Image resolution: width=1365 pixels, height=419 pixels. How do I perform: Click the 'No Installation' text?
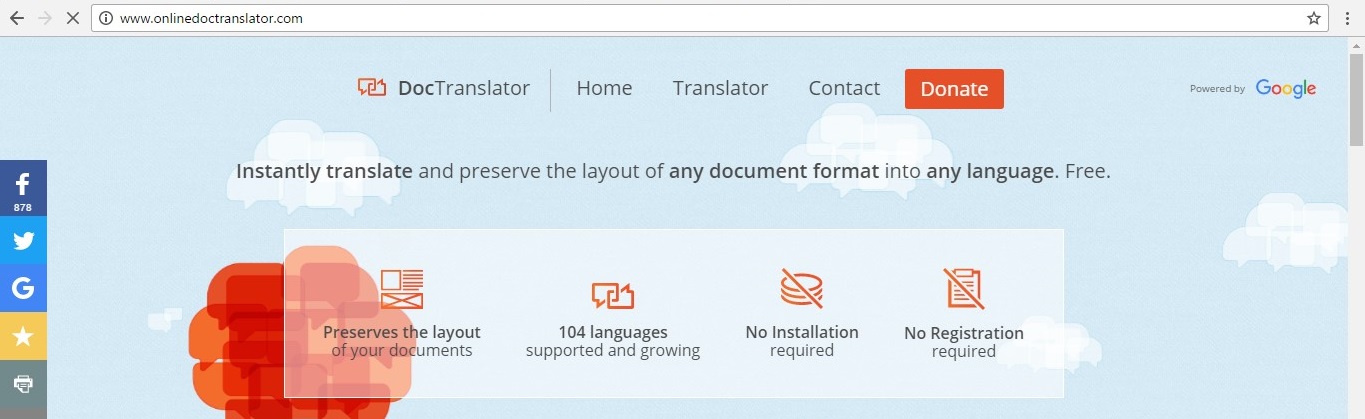[802, 332]
